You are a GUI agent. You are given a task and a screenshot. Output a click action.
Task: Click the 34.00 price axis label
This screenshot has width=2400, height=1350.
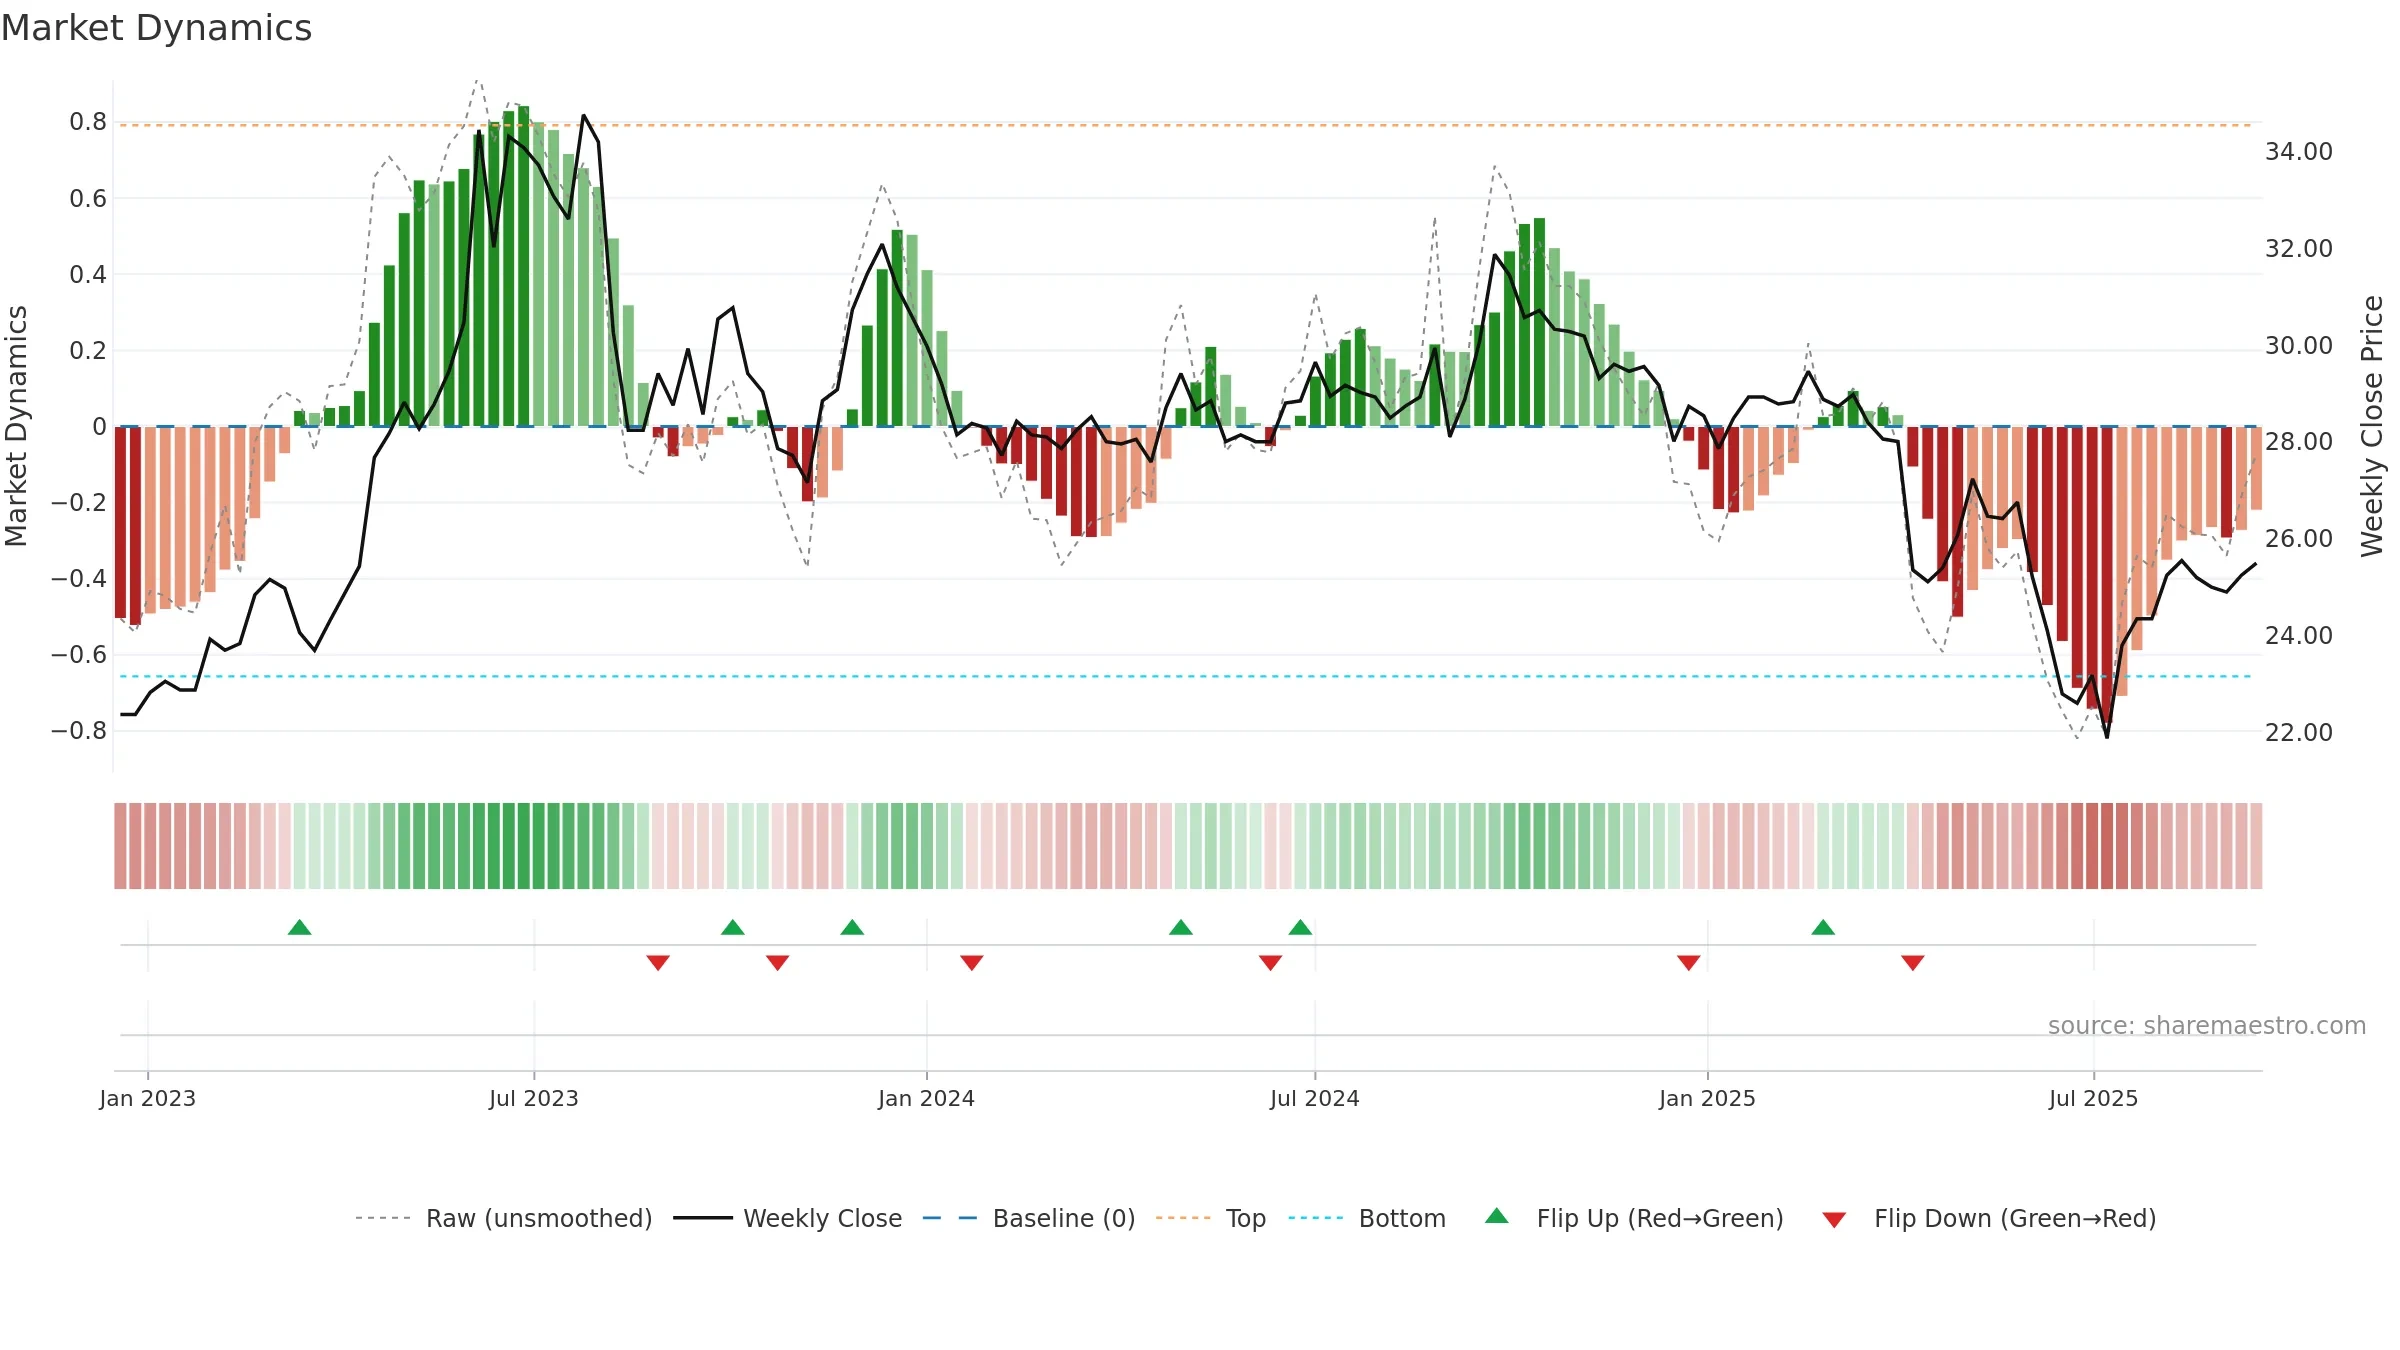tap(2299, 151)
